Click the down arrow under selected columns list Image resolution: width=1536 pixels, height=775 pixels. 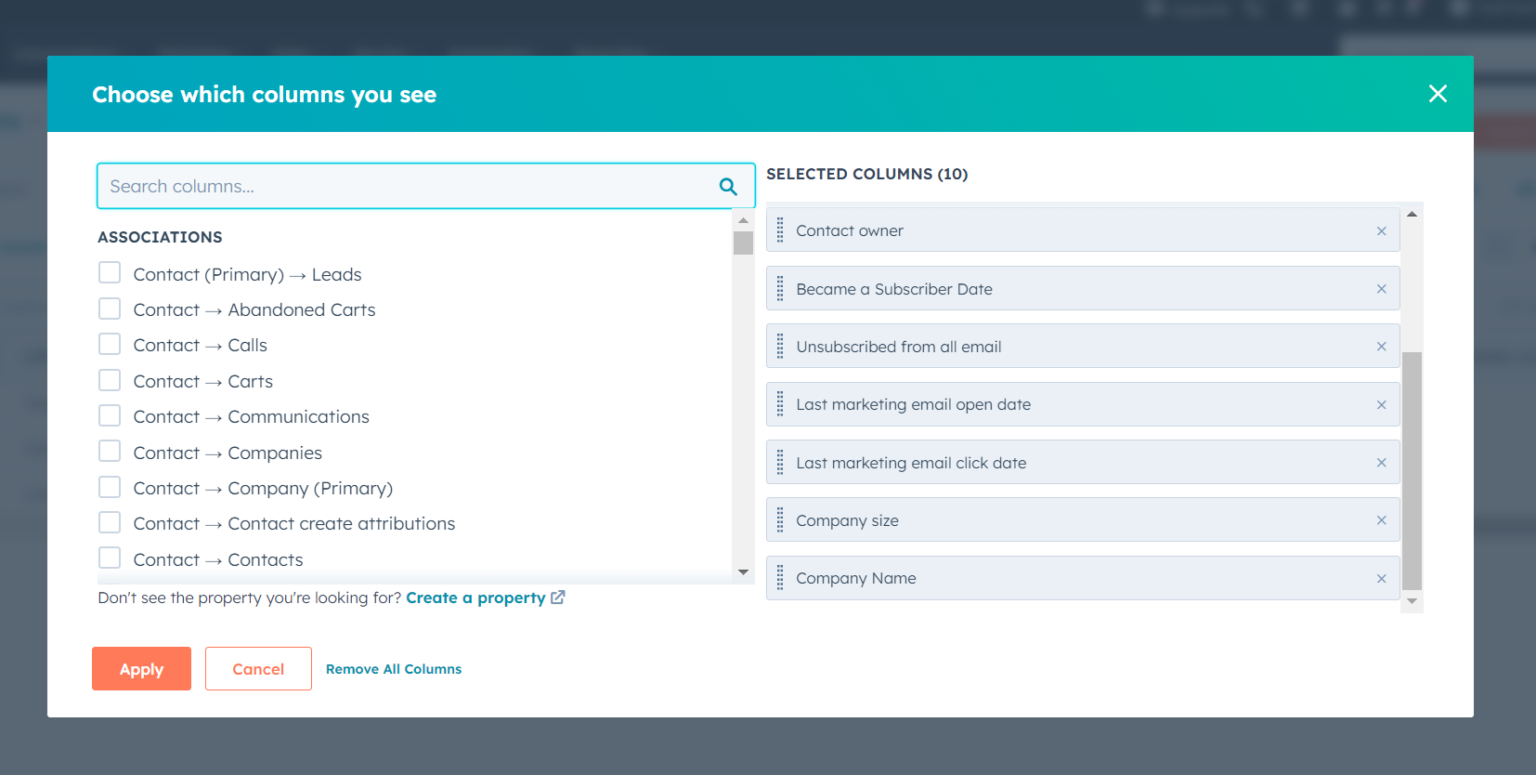point(1412,600)
